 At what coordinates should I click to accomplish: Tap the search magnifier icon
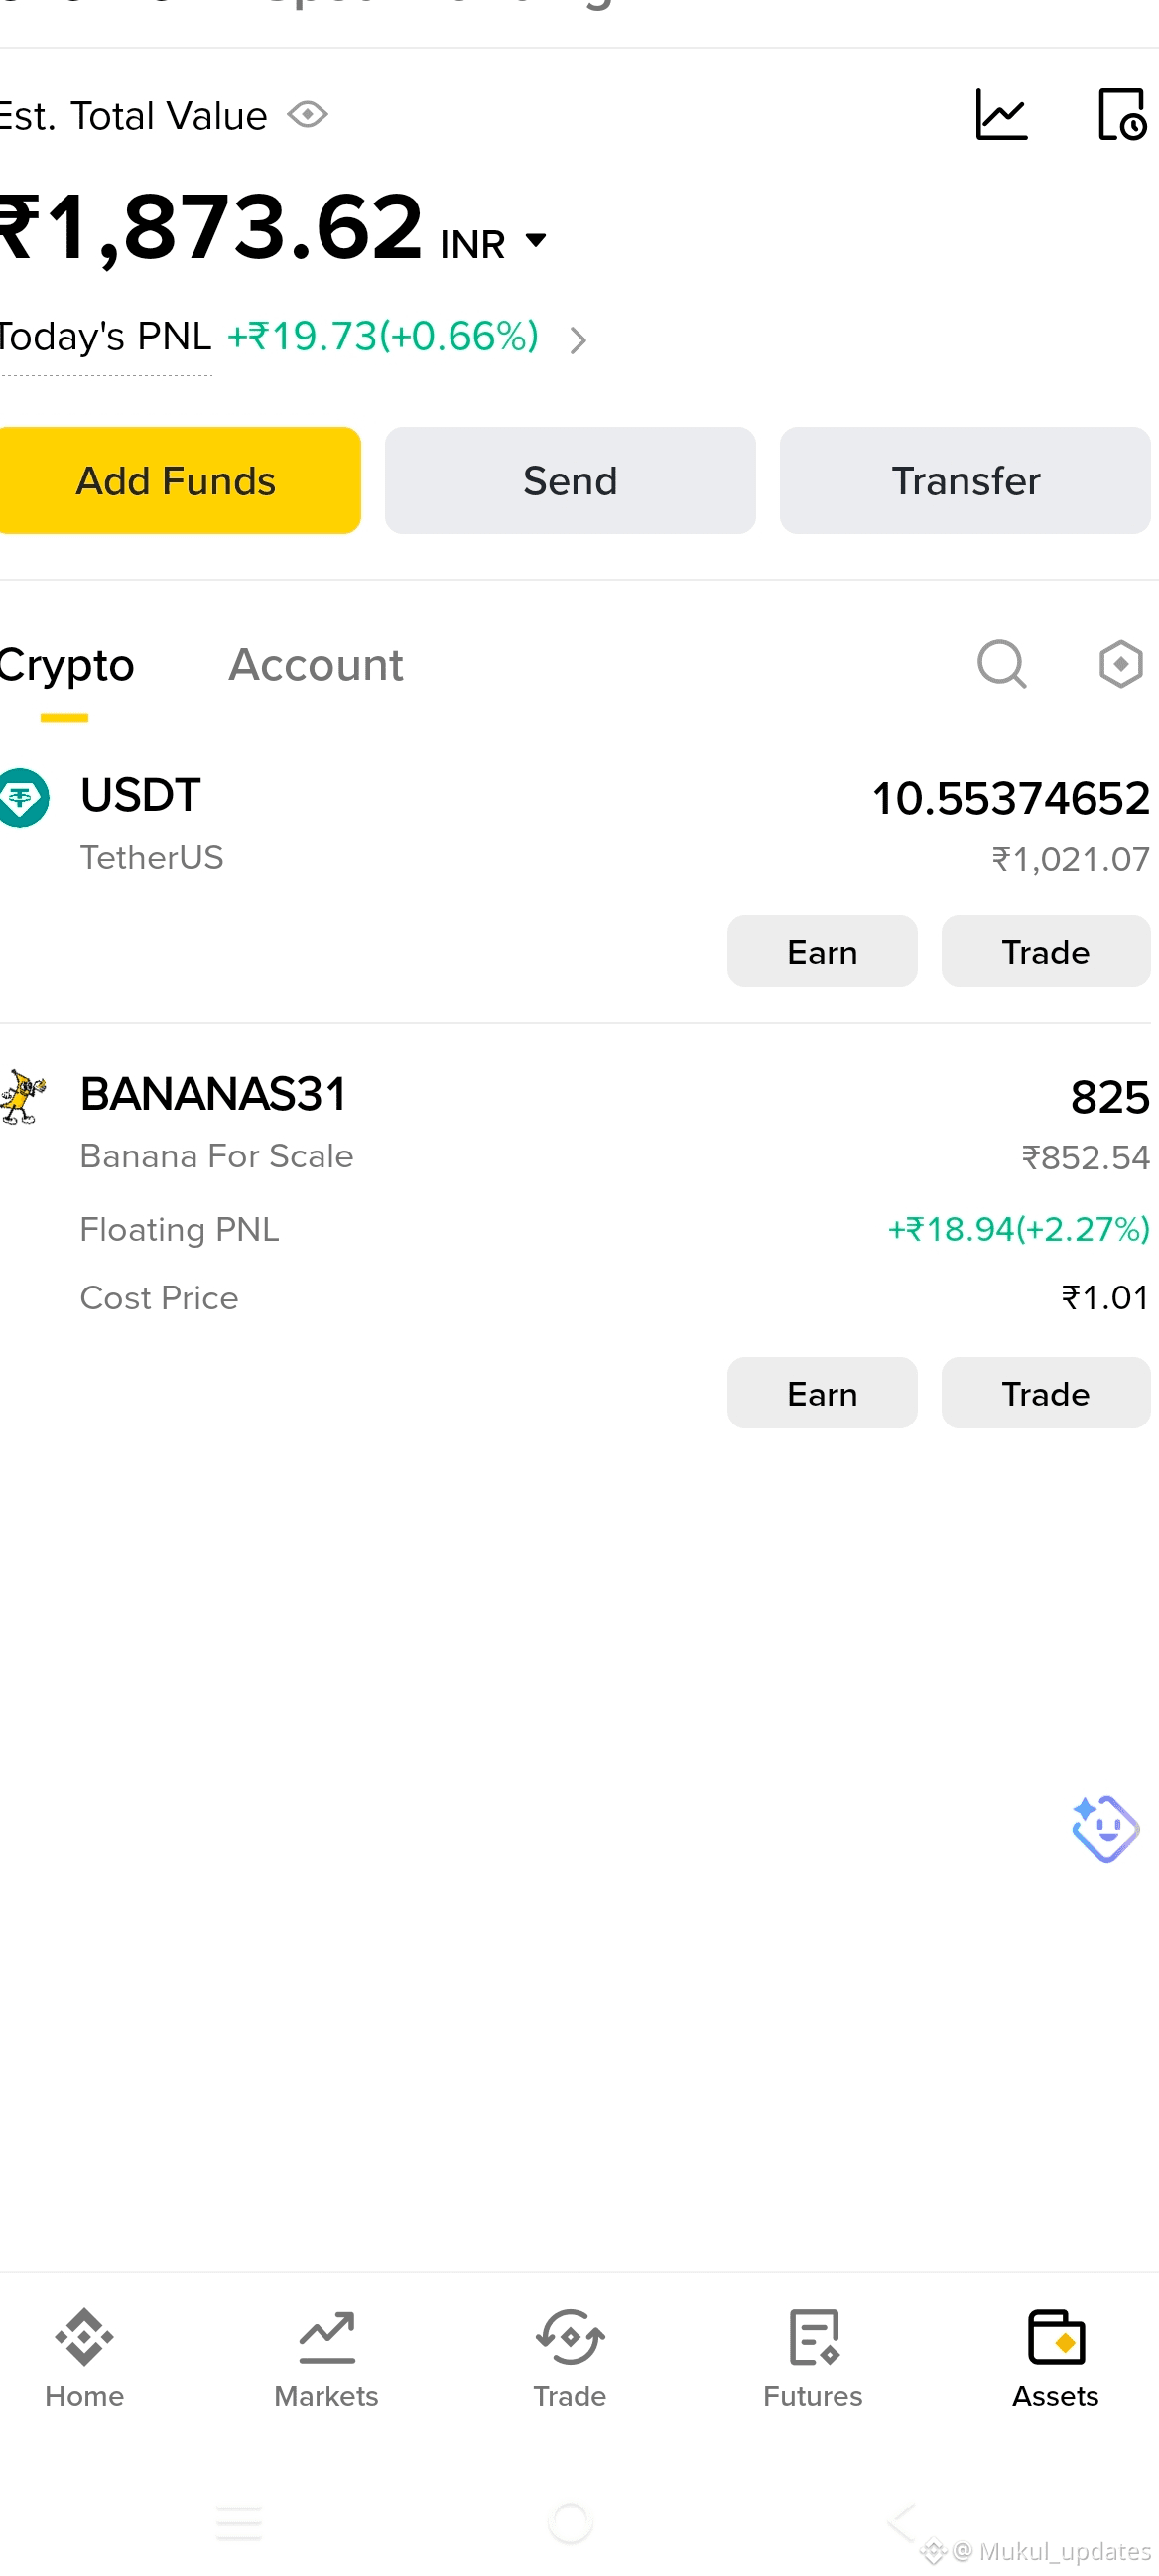[x=1001, y=664]
